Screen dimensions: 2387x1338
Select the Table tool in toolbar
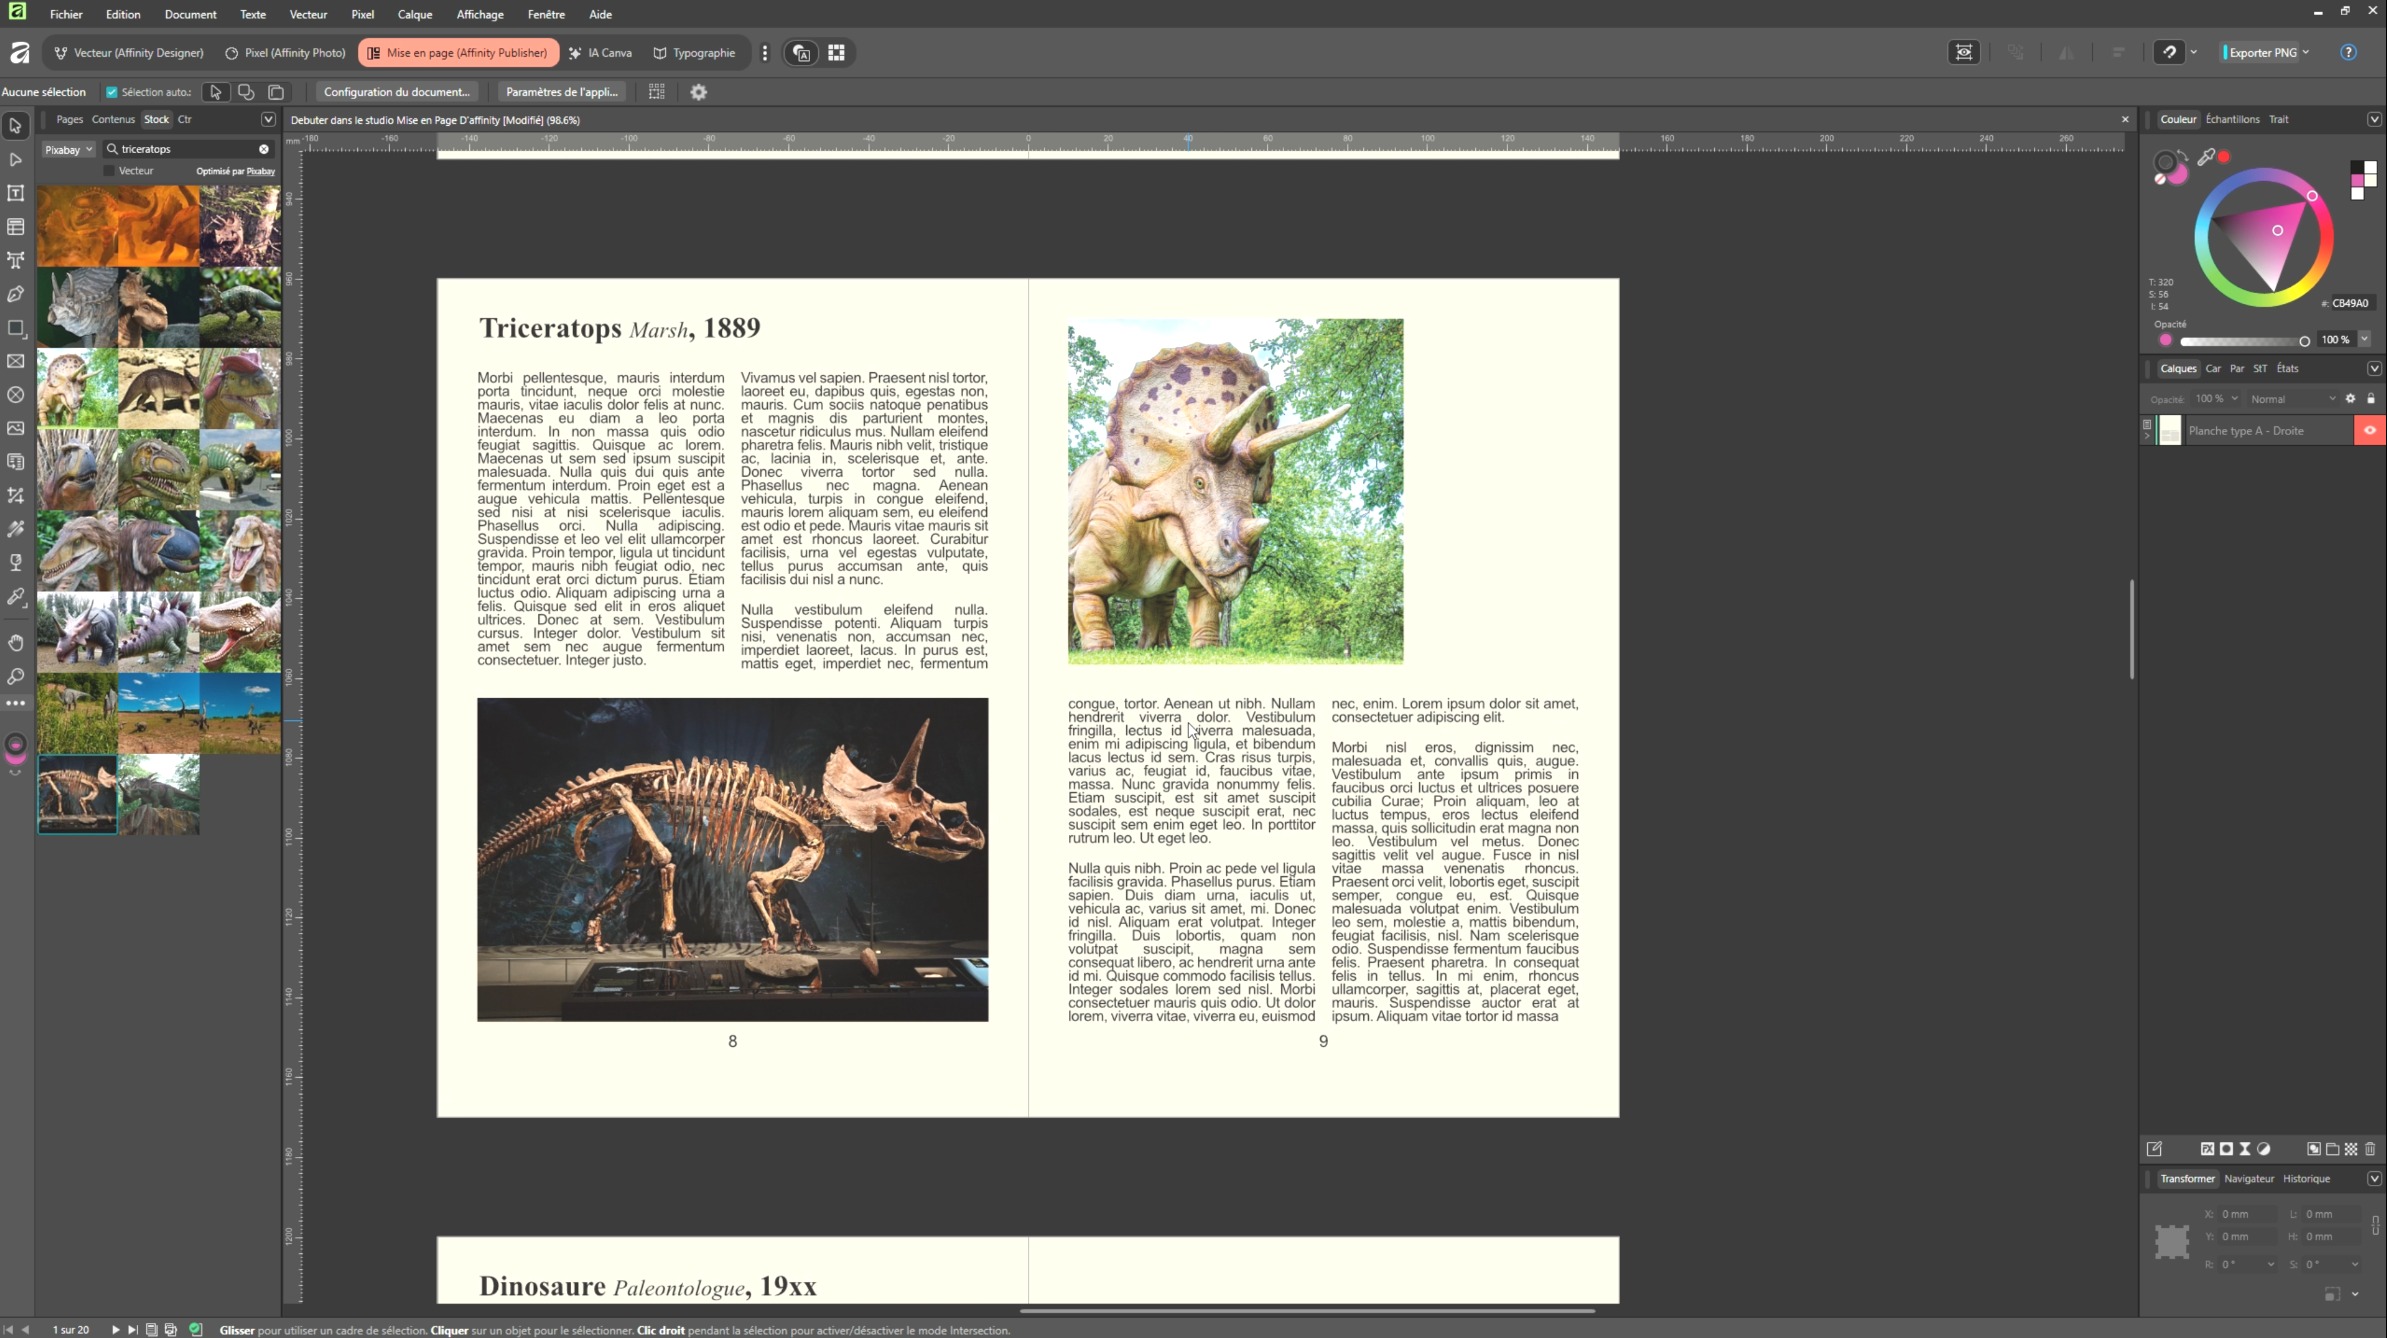pos(16,227)
